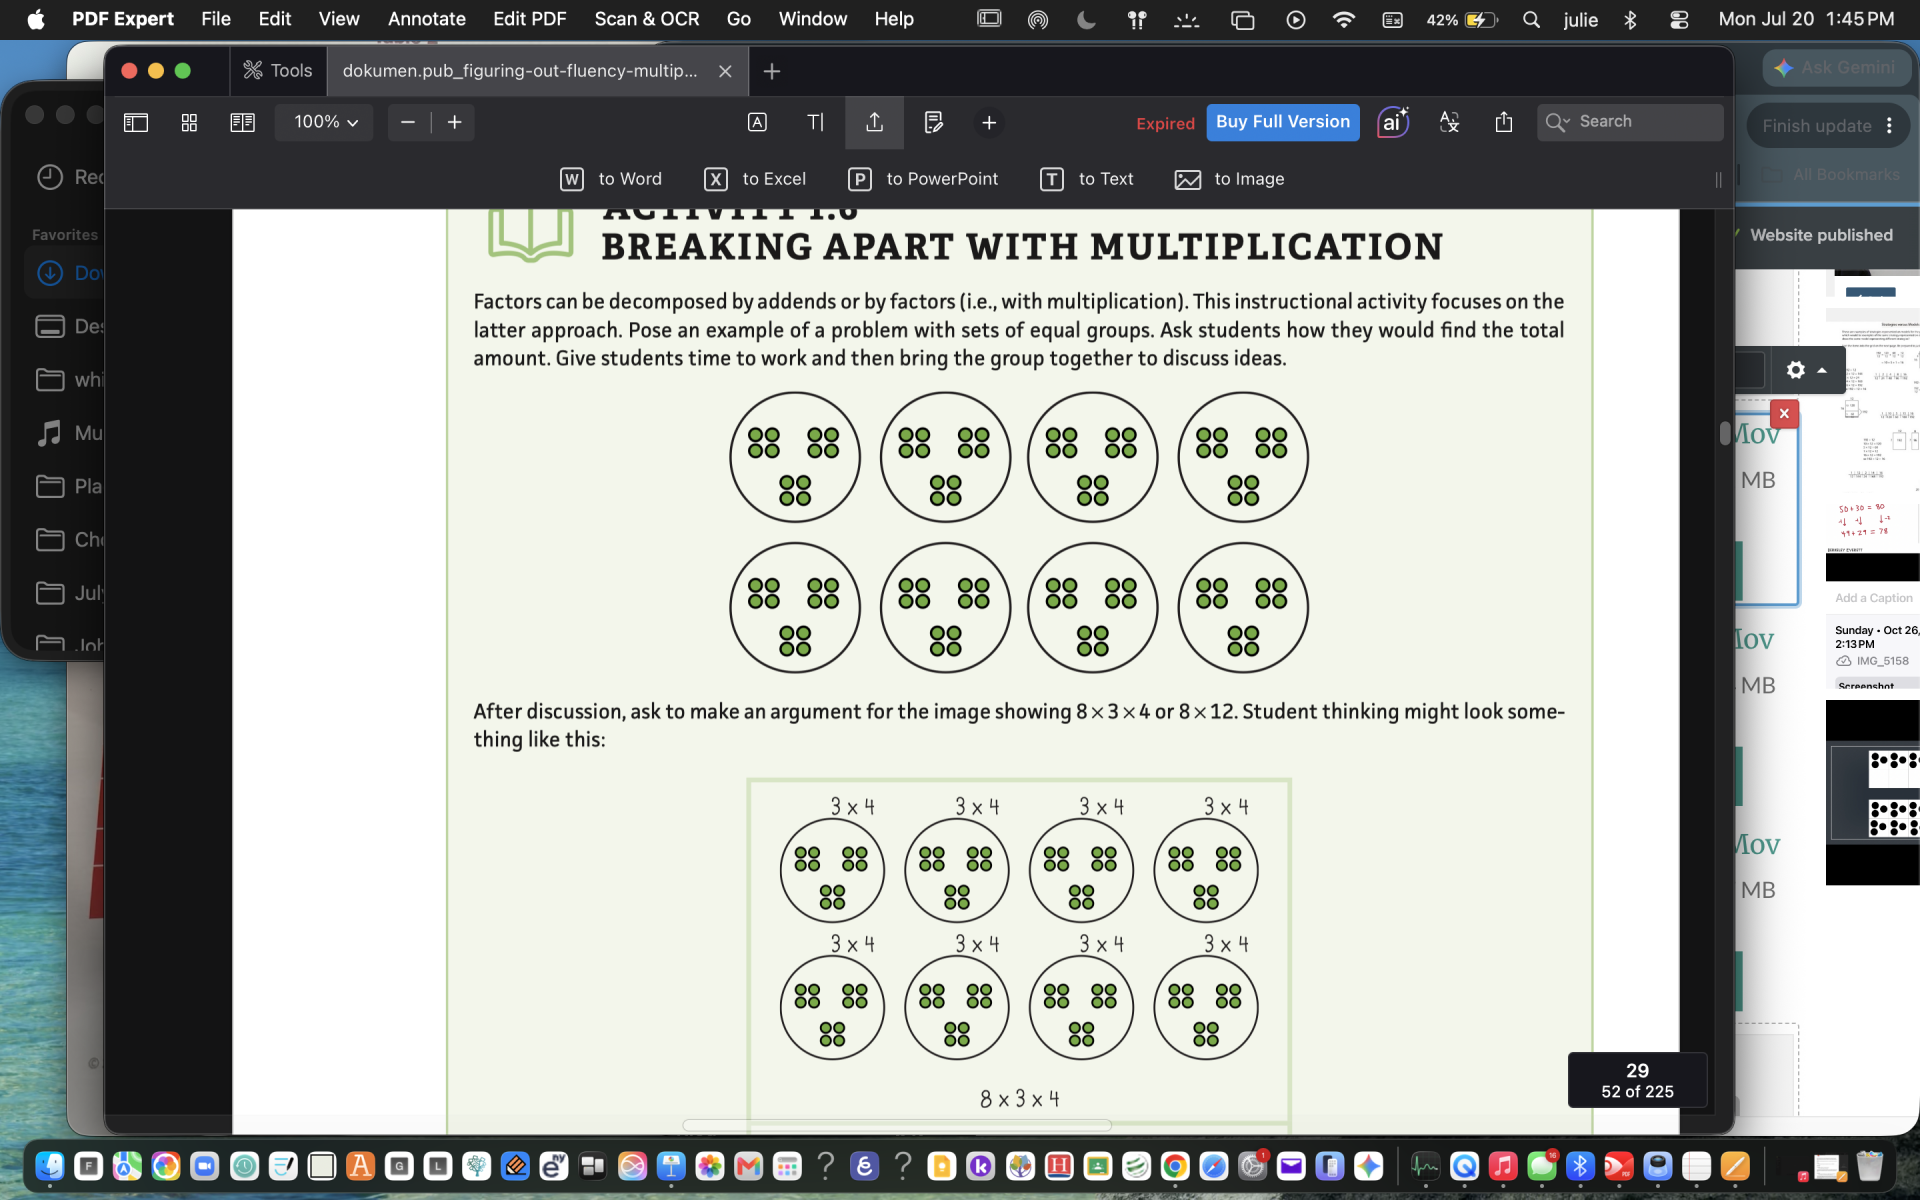Click the share icon in toolbar
The width and height of the screenshot is (1920, 1200).
(1503, 122)
